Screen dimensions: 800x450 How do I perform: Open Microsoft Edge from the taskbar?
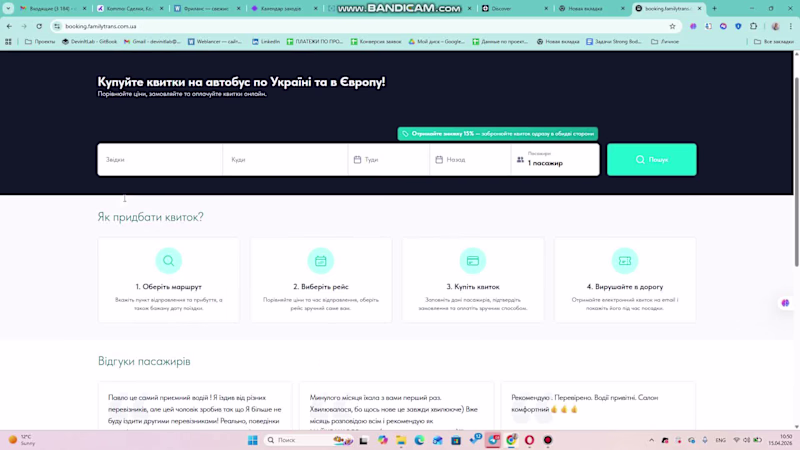(419, 440)
